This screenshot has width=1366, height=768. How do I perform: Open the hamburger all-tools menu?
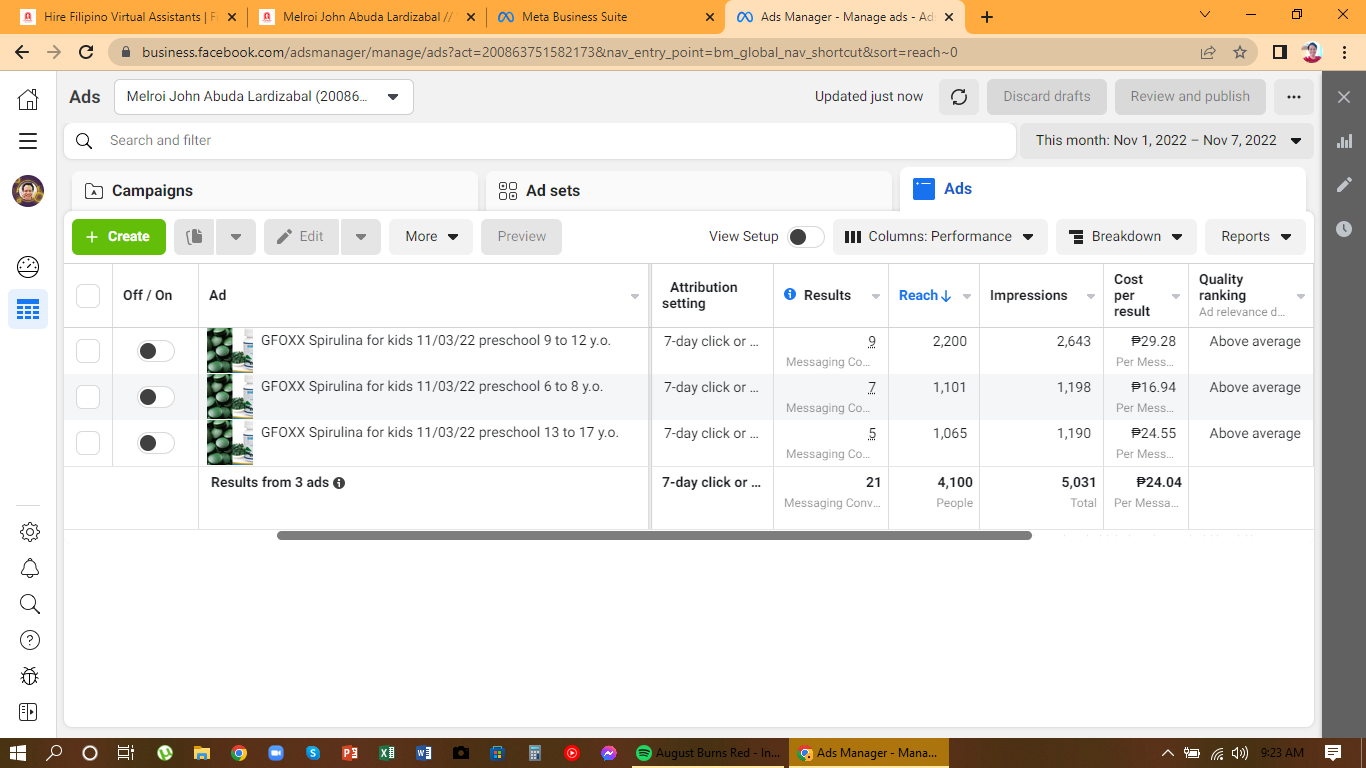point(28,141)
